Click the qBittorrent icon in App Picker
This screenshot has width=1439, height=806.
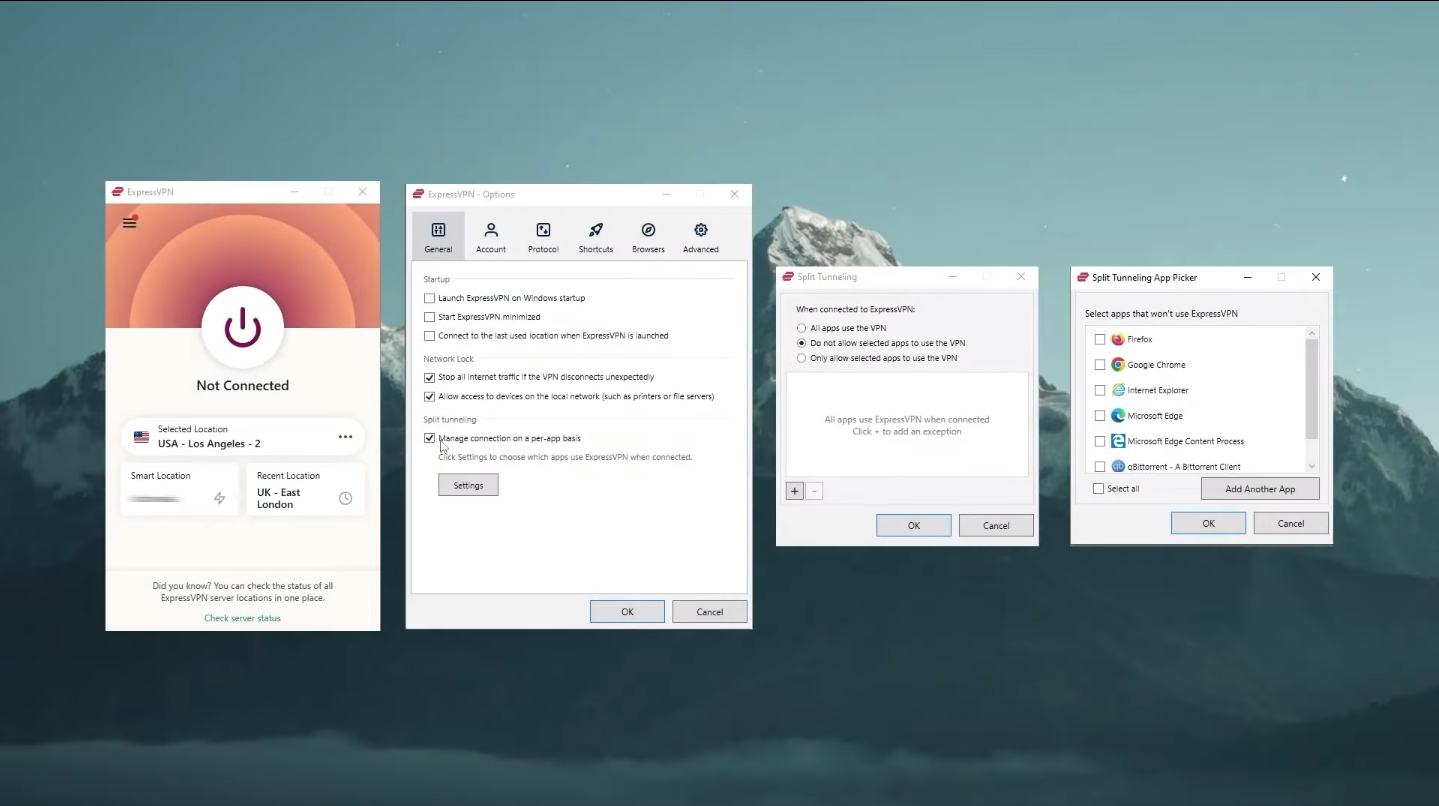[1118, 466]
